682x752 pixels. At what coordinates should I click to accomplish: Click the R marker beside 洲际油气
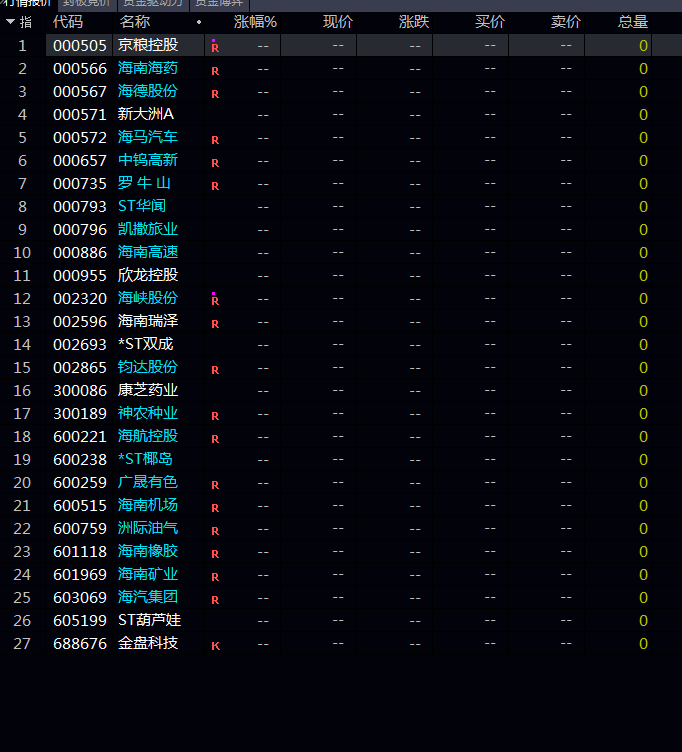point(215,531)
